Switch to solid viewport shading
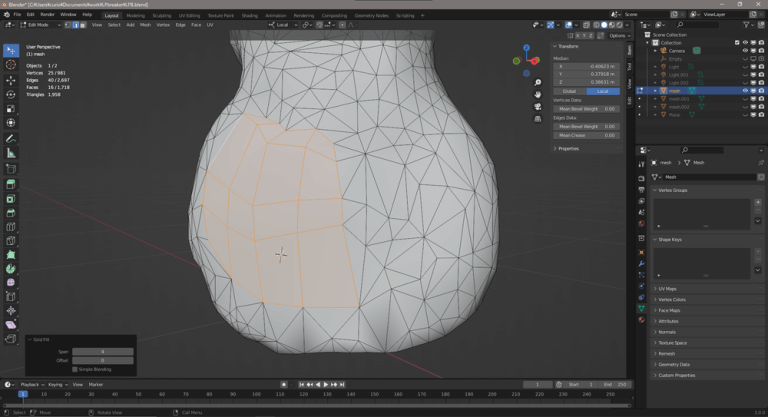 tap(604, 25)
